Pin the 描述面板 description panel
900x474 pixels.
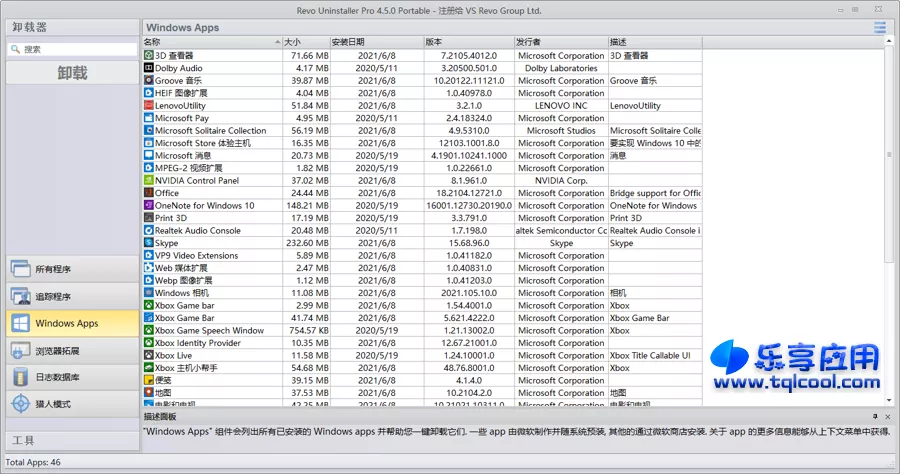coord(875,417)
